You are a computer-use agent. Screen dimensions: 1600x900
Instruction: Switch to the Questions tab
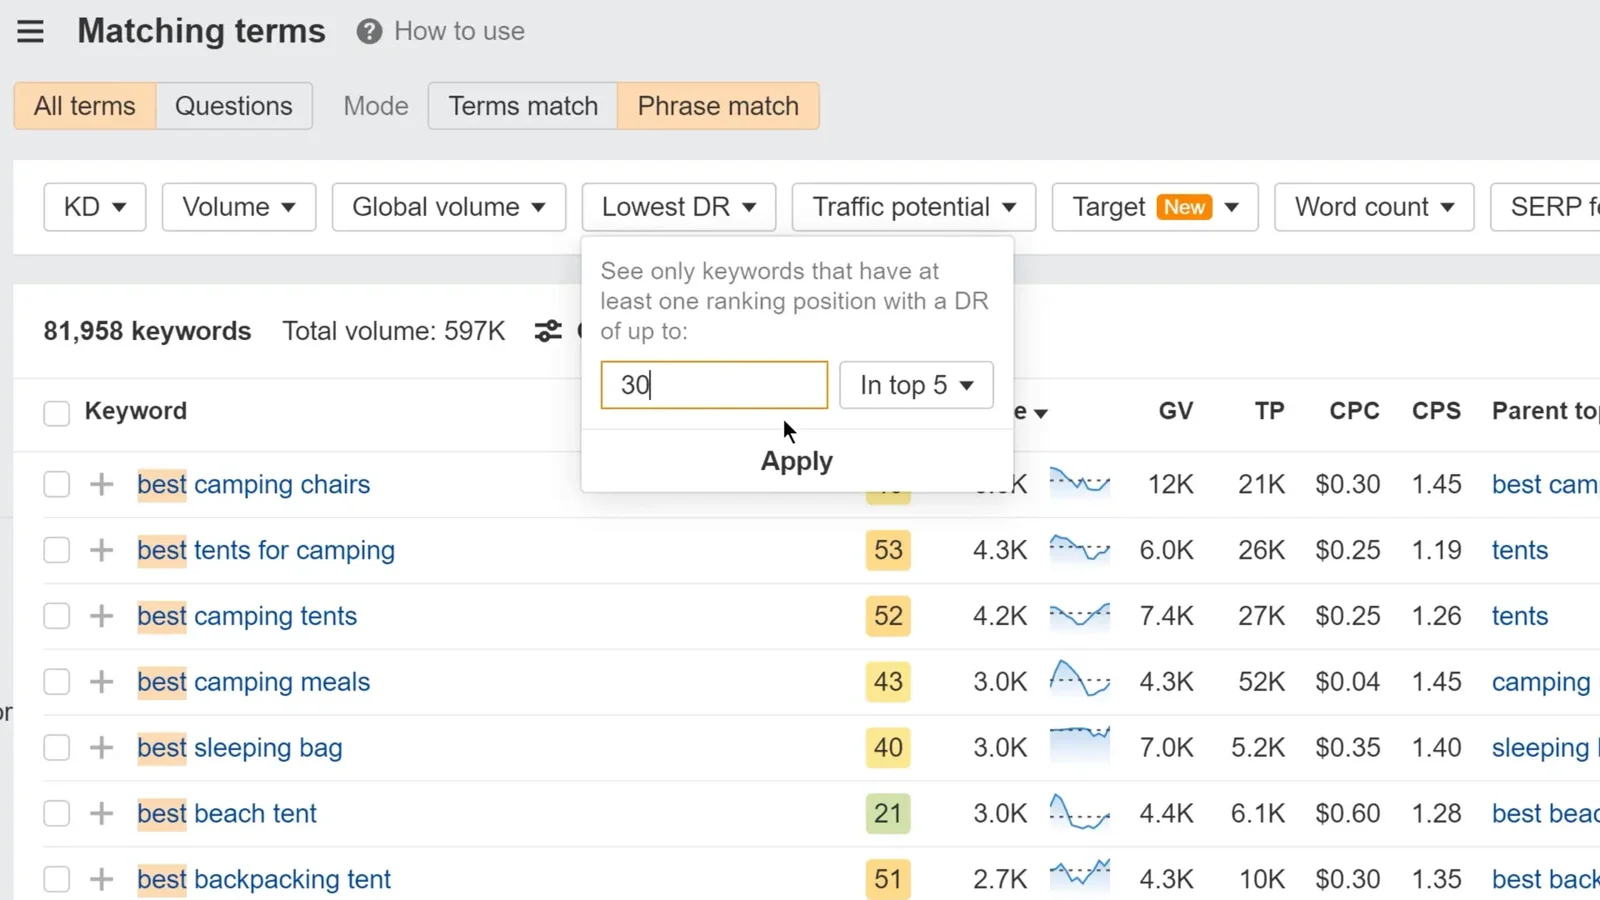click(x=234, y=106)
